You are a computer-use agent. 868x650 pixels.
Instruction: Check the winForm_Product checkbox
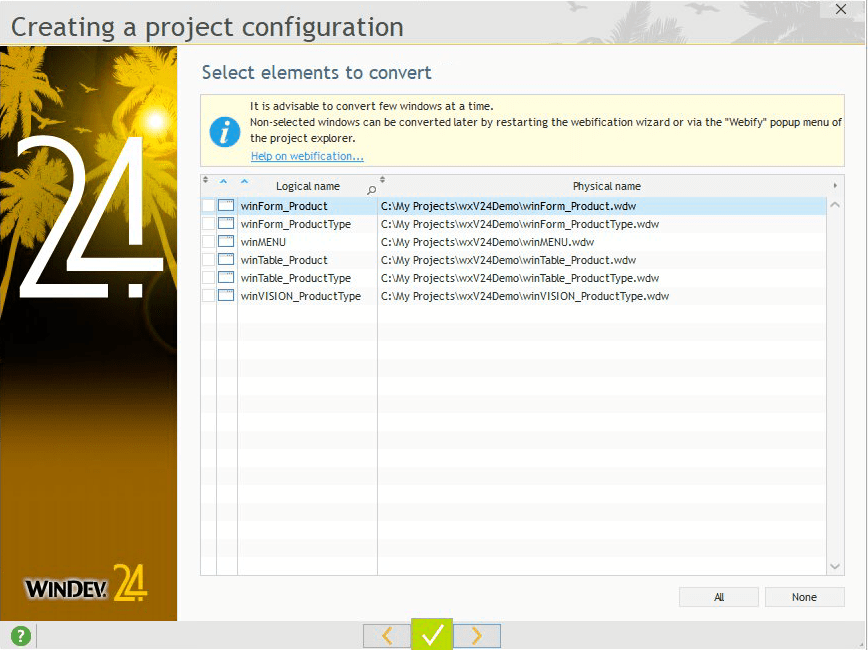(208, 206)
